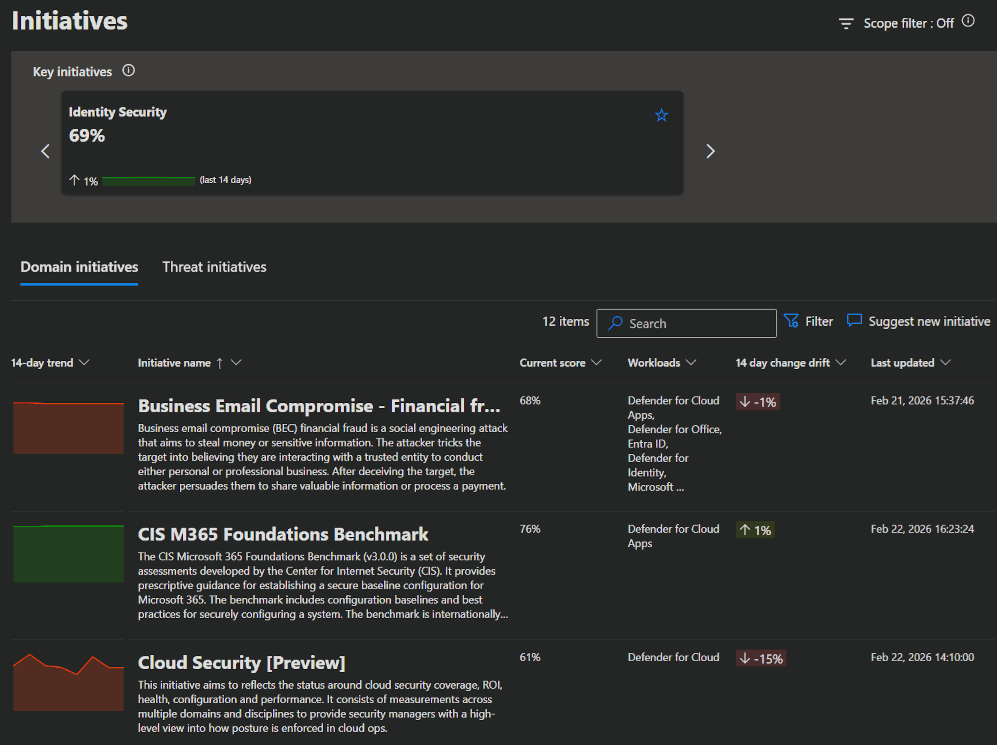Select the Domain initiatives tab
The height and width of the screenshot is (745, 997).
pyautogui.click(x=79, y=267)
